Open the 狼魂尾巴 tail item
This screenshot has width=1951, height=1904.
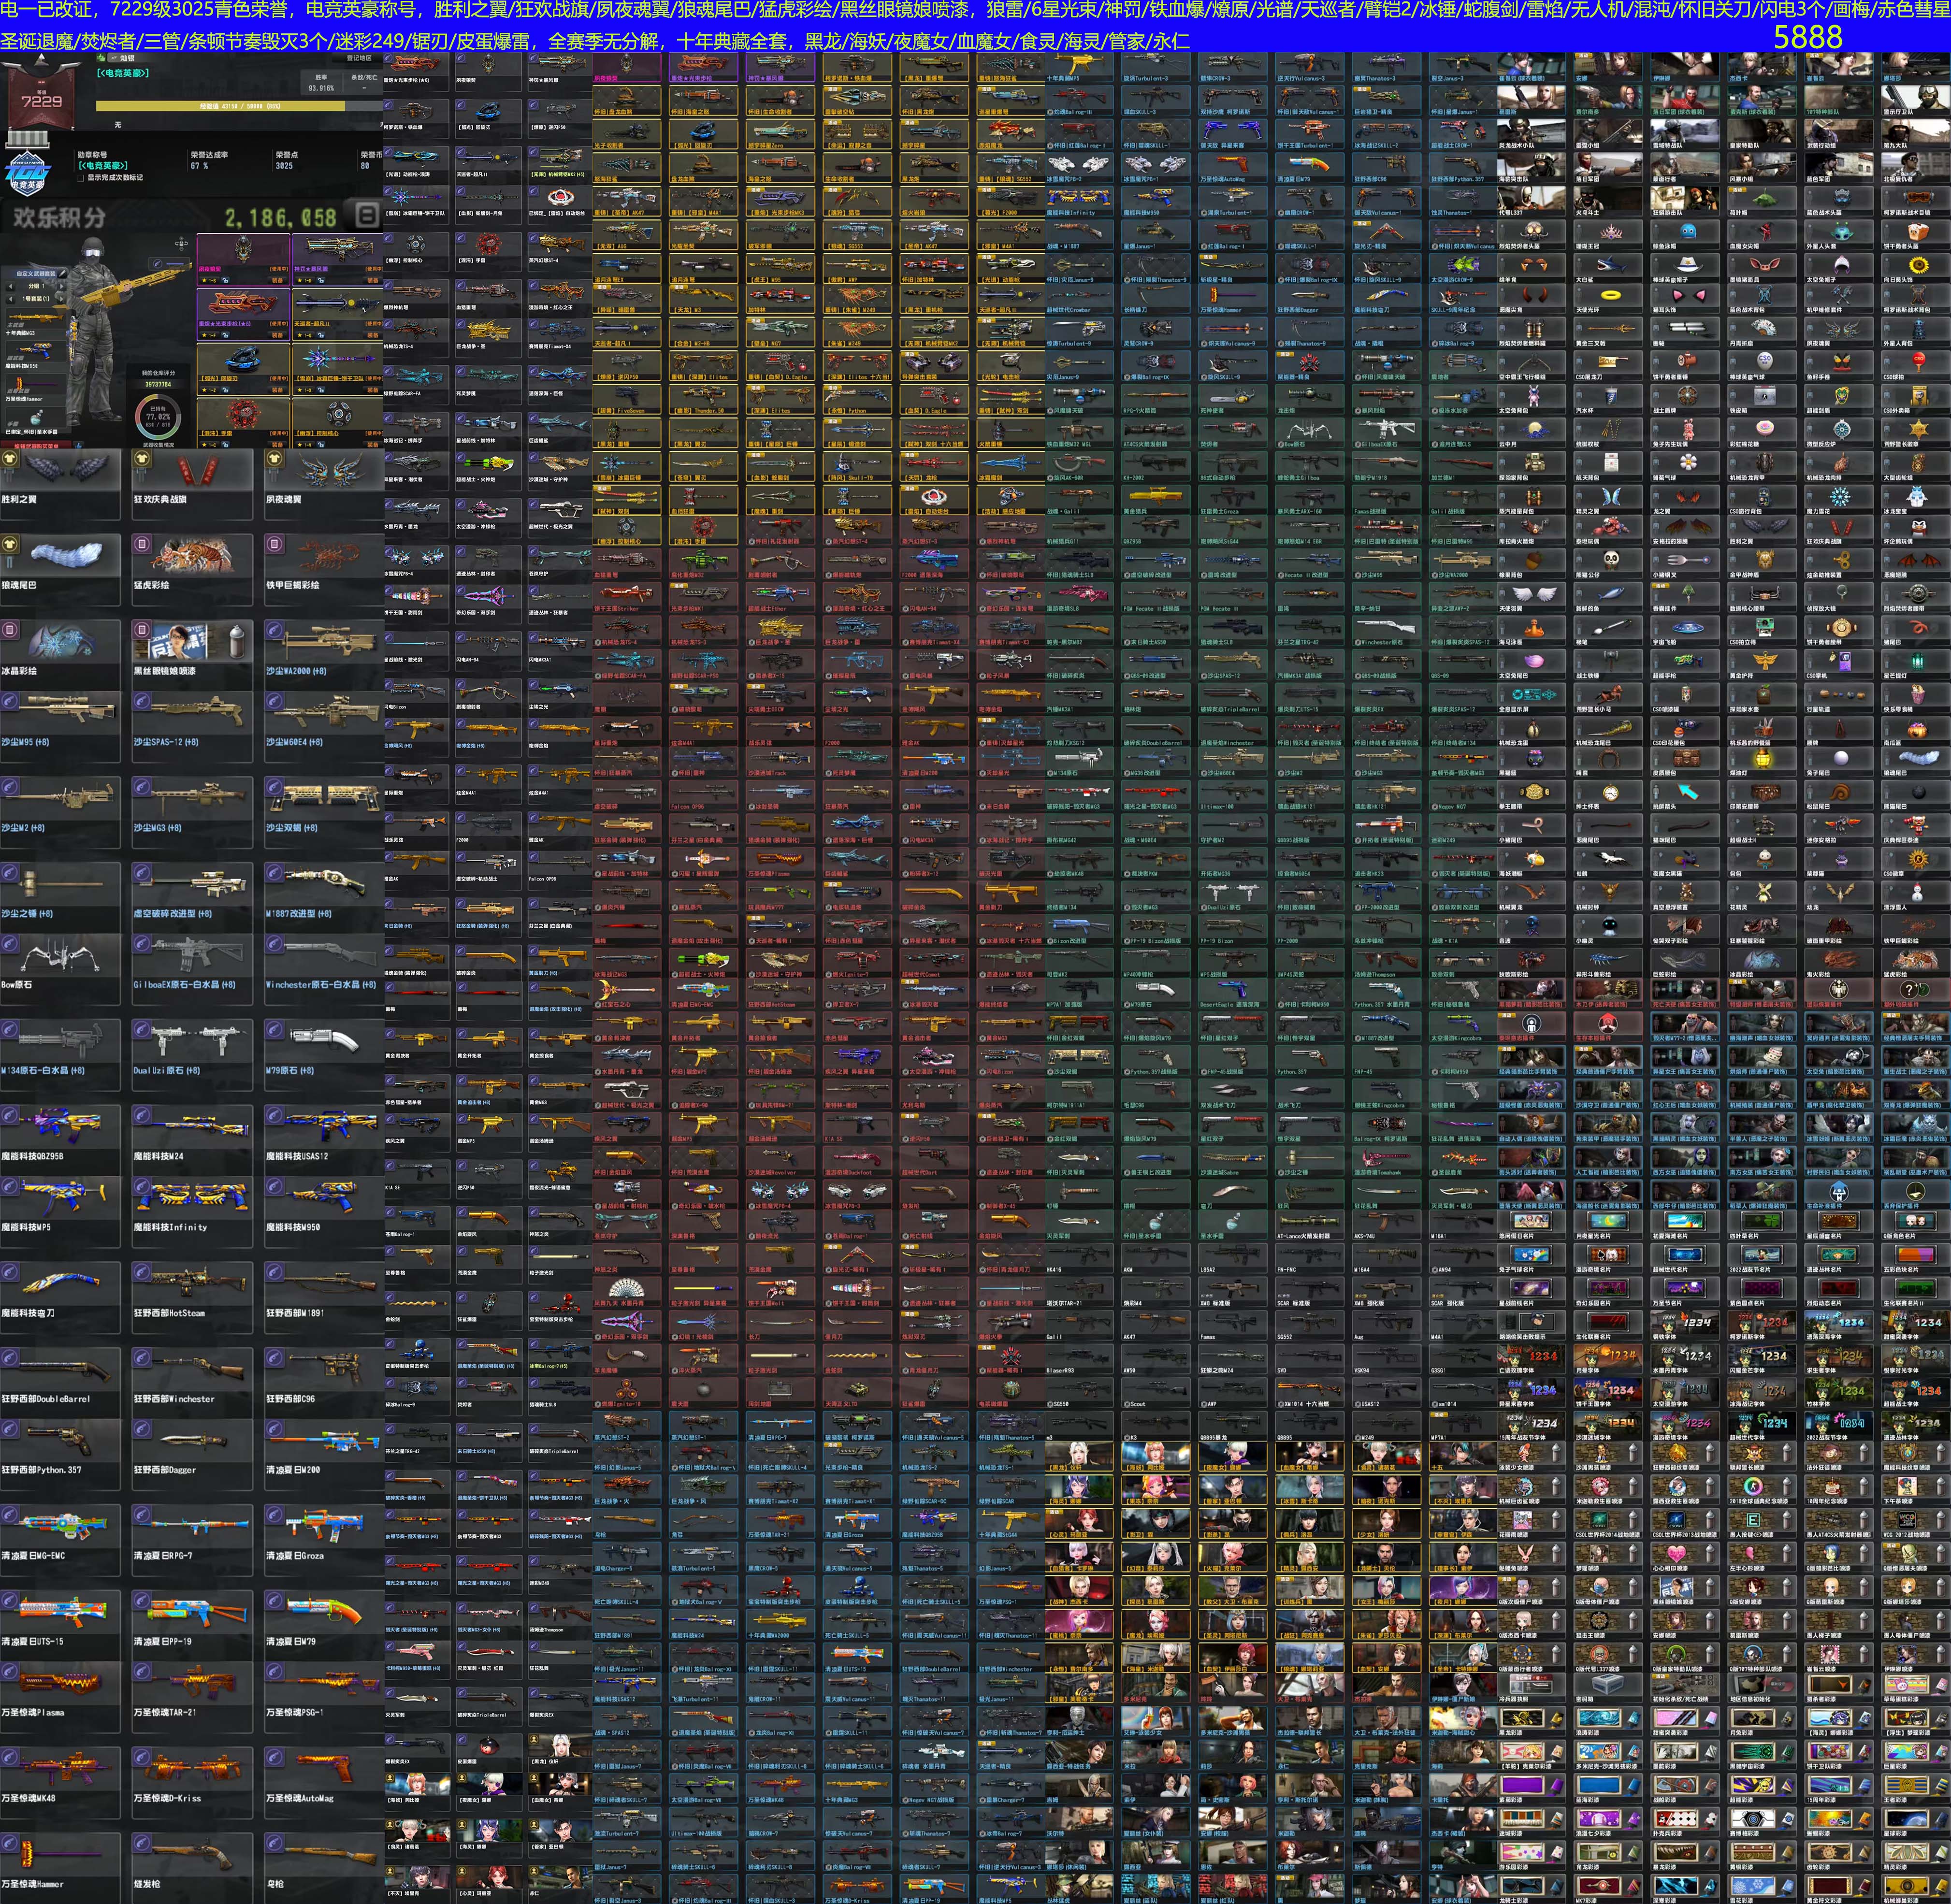(60, 570)
